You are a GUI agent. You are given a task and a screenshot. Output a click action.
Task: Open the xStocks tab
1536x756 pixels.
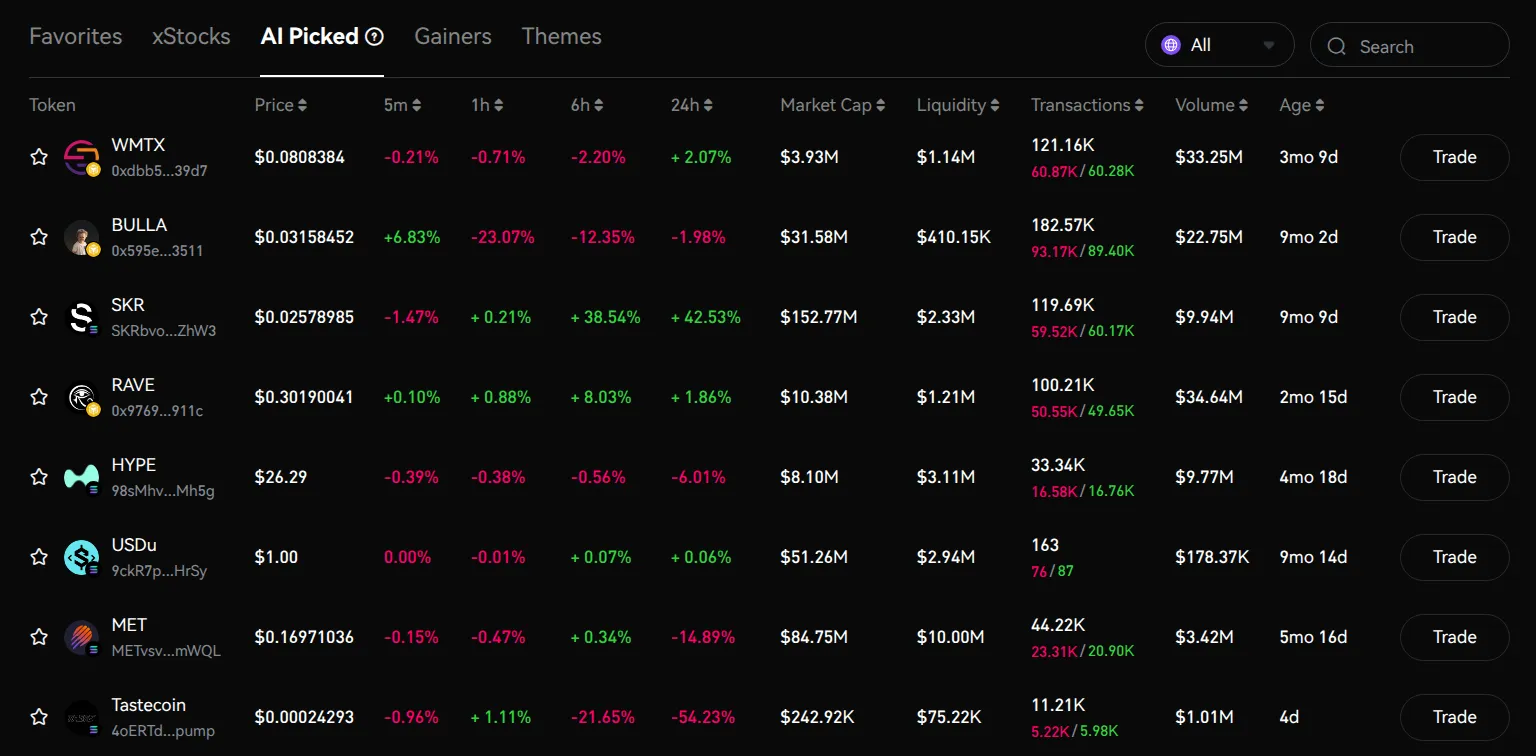[x=191, y=37]
